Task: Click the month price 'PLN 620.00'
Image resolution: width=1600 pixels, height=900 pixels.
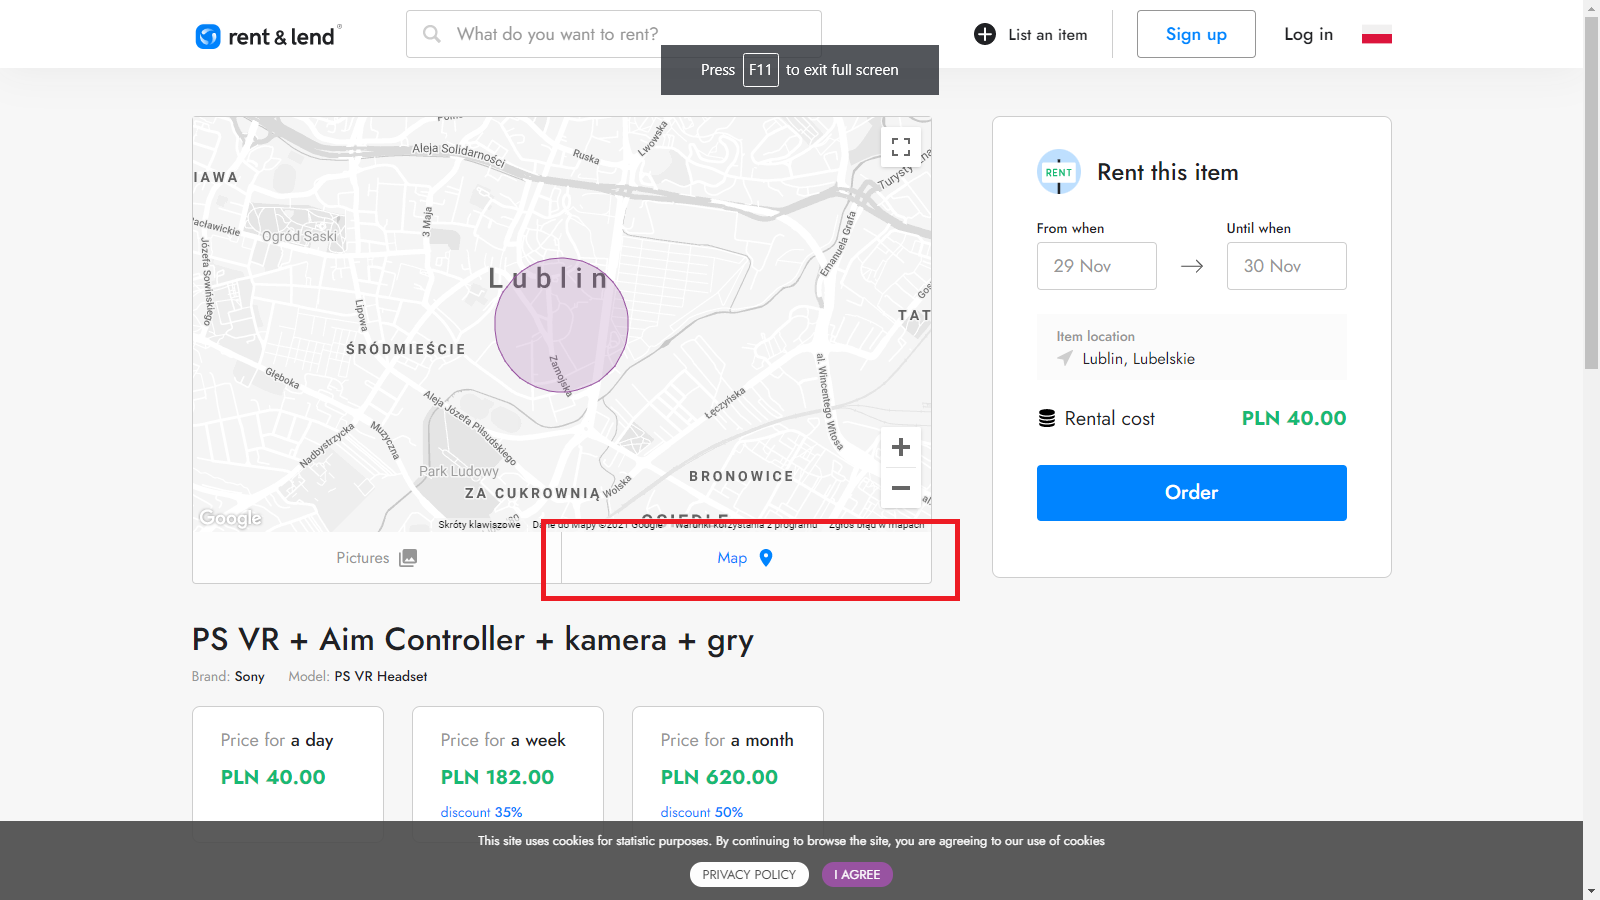Action: (720, 777)
